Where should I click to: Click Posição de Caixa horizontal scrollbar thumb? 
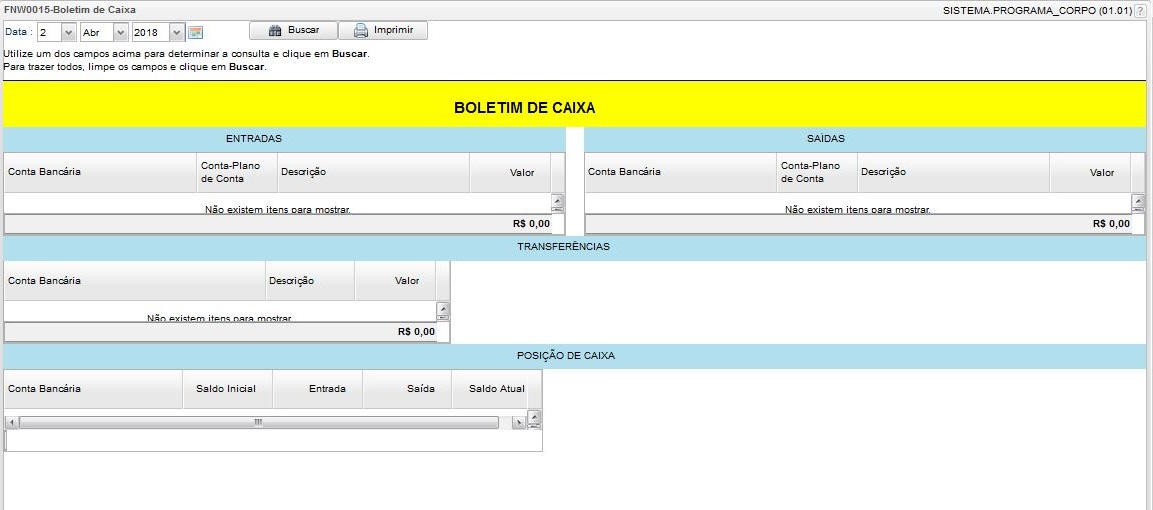pyautogui.click(x=258, y=423)
